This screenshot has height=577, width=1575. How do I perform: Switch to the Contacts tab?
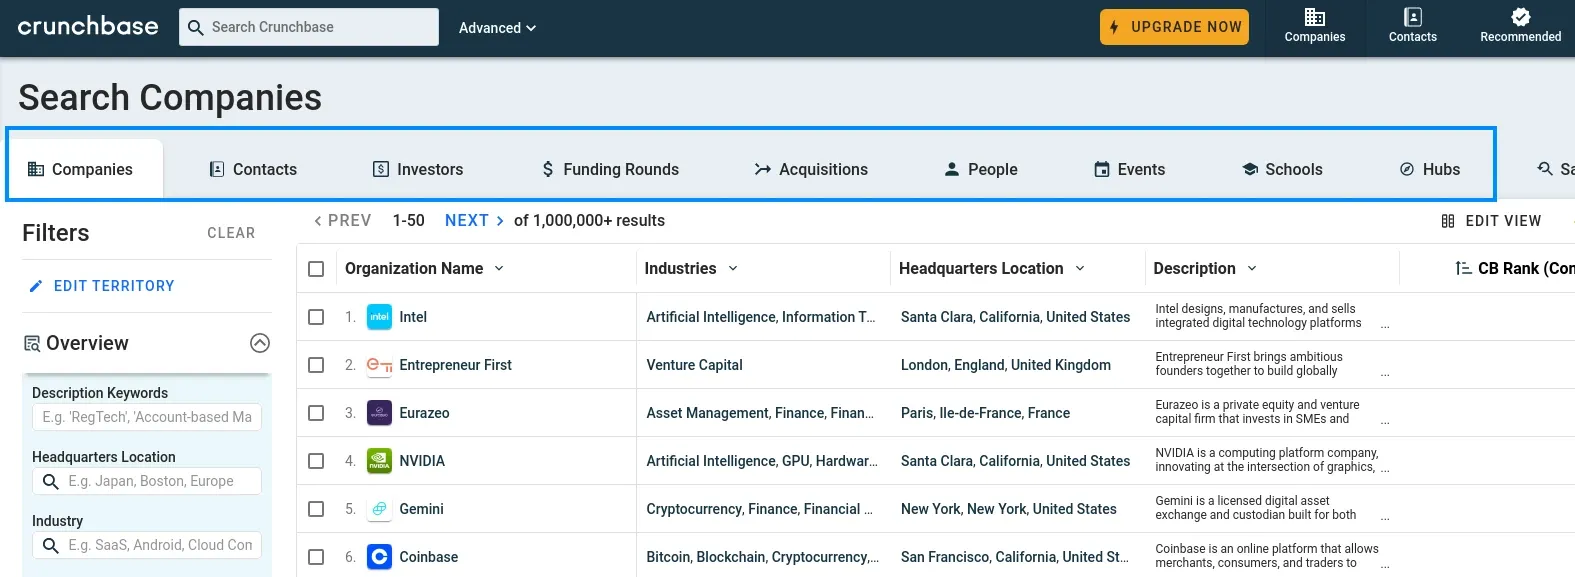[253, 169]
